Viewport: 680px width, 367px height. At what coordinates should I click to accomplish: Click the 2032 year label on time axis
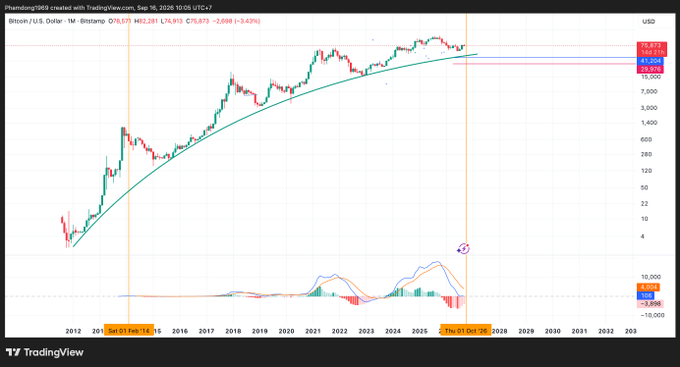pyautogui.click(x=606, y=331)
